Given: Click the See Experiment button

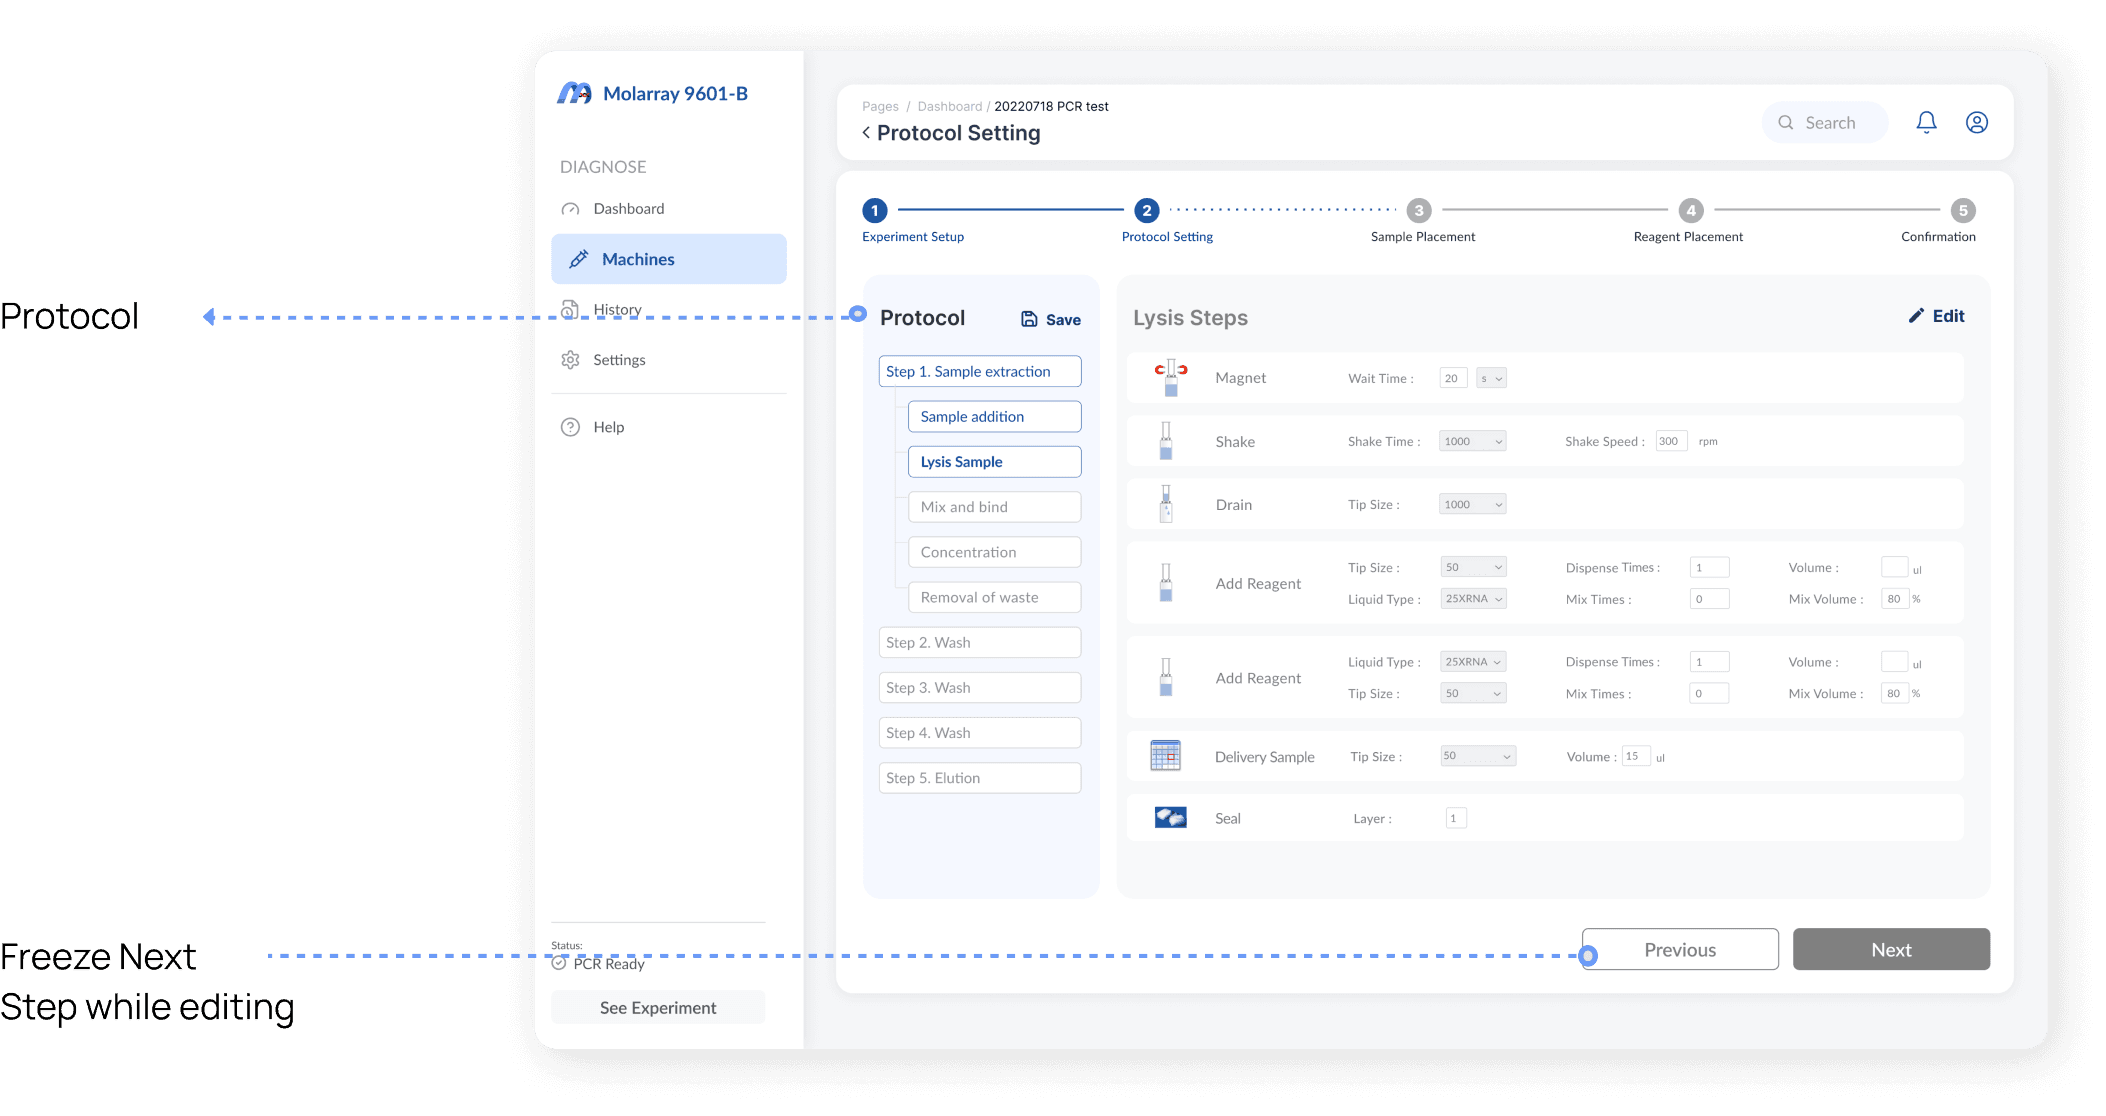Looking at the screenshot, I should point(658,1008).
